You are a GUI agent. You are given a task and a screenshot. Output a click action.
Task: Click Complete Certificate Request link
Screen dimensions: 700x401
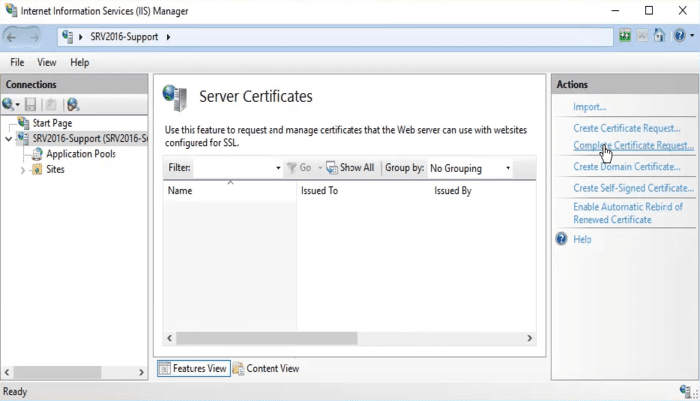(x=633, y=146)
